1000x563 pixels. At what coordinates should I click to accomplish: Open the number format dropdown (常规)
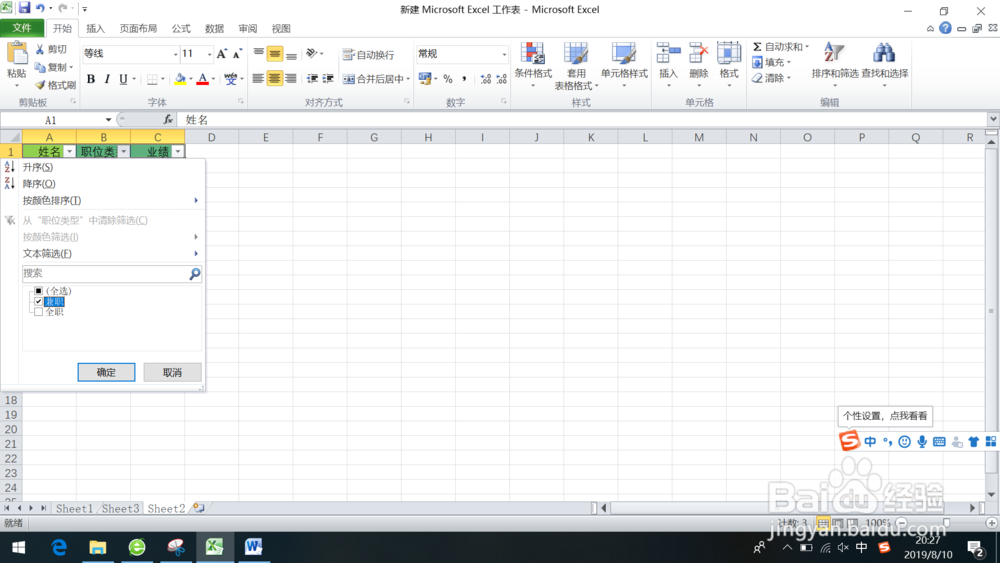(x=504, y=54)
